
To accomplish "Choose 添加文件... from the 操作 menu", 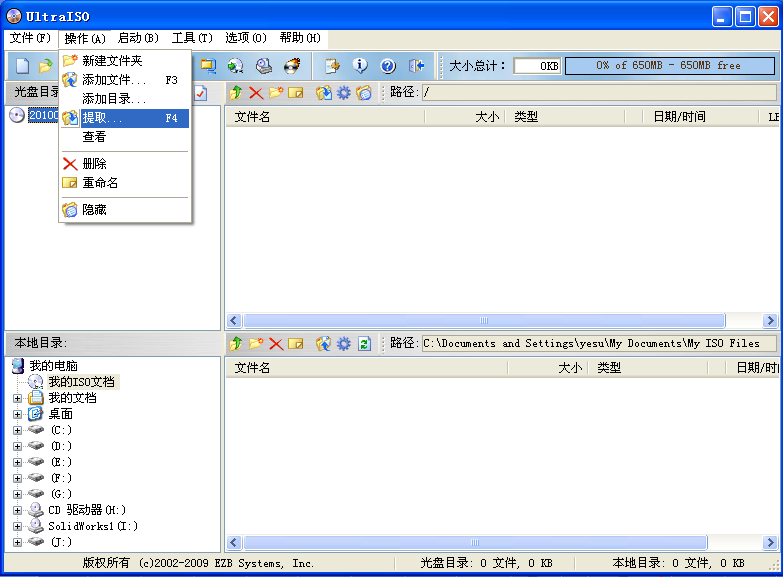I will (x=125, y=80).
